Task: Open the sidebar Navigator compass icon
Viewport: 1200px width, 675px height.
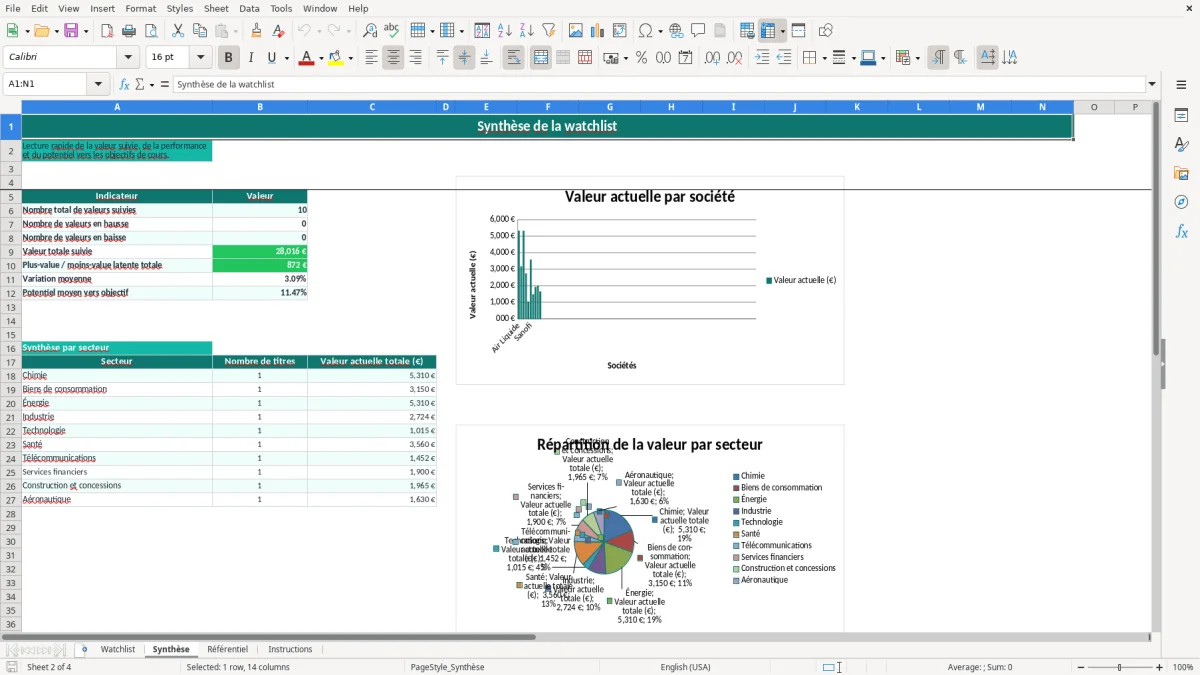Action: (1181, 202)
